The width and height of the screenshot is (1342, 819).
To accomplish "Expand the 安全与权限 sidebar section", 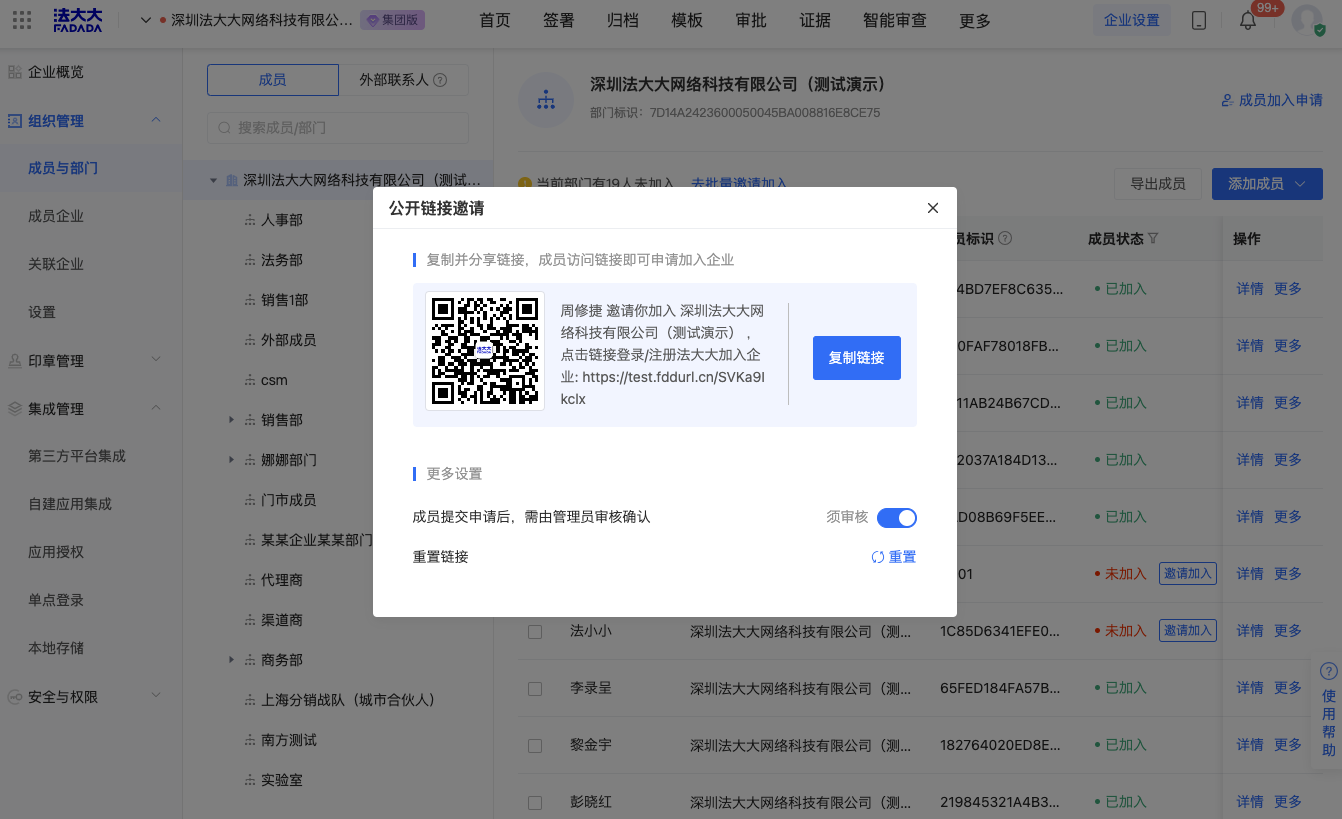I will 156,696.
